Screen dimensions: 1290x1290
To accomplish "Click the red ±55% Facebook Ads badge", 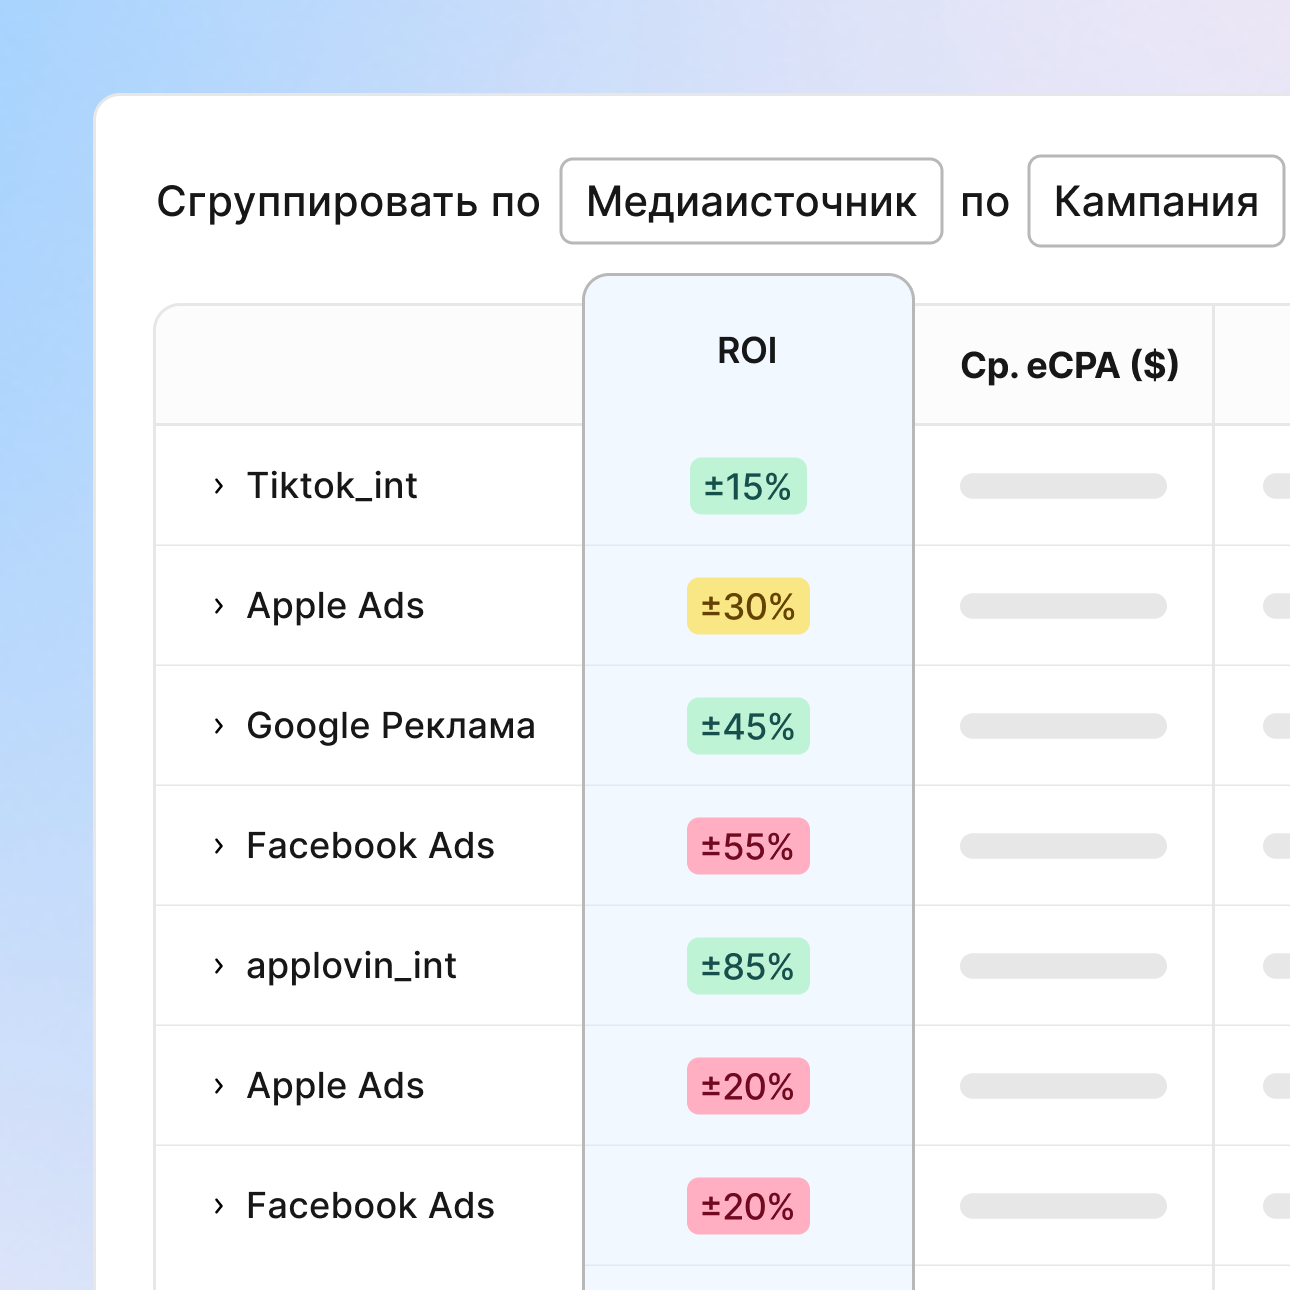I will coord(747,846).
